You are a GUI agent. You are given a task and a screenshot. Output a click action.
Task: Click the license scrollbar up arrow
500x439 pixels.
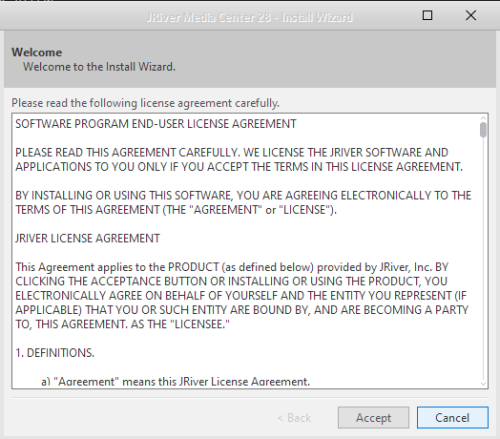[483, 118]
